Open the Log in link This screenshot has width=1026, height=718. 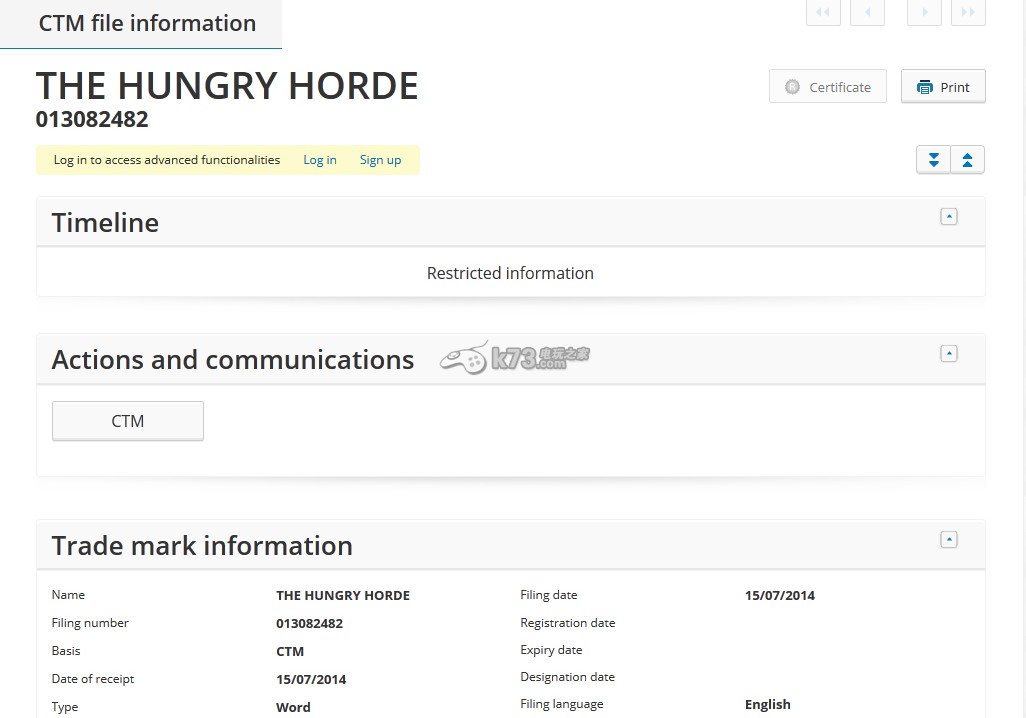(320, 160)
